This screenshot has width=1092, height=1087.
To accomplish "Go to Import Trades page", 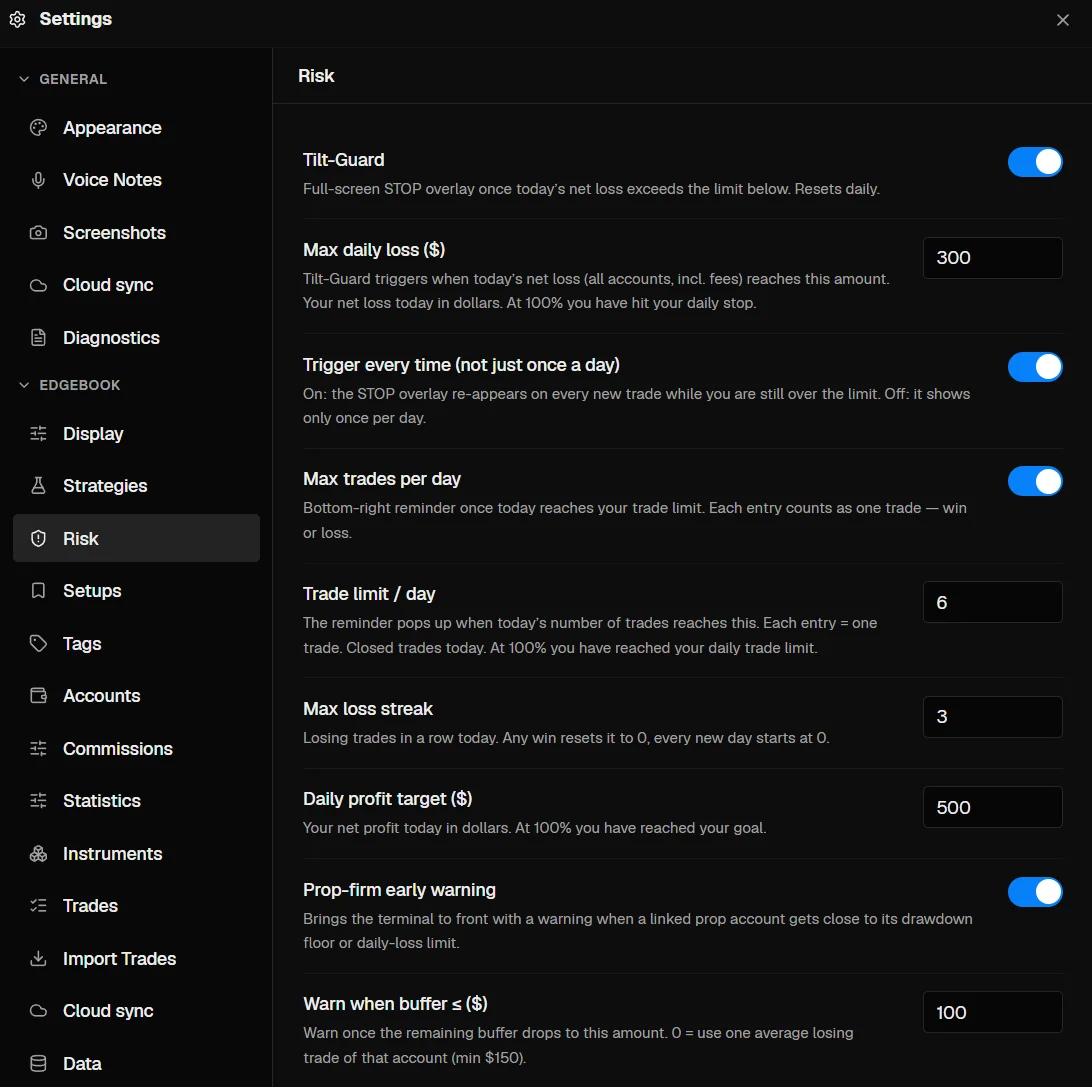I will pos(136,959).
